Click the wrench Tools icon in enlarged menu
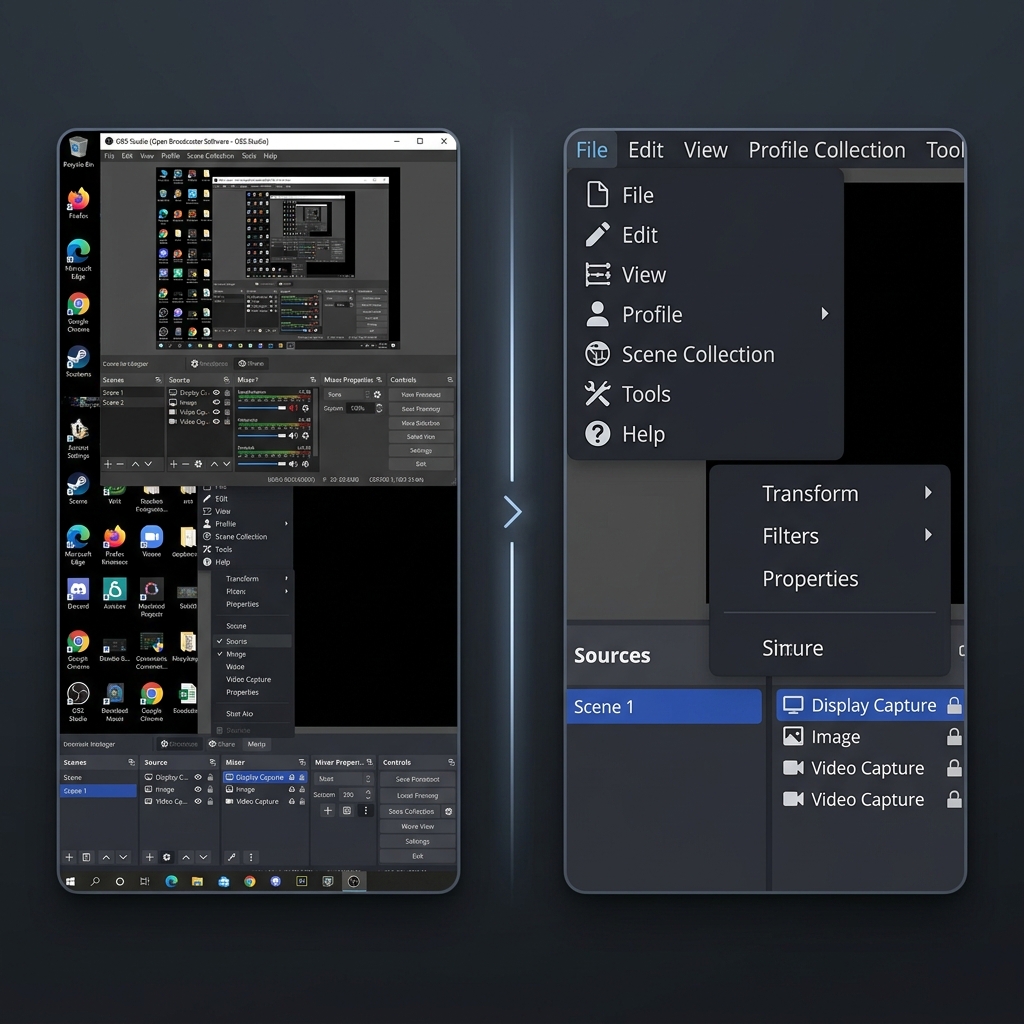The height and width of the screenshot is (1024, 1024). [x=597, y=394]
